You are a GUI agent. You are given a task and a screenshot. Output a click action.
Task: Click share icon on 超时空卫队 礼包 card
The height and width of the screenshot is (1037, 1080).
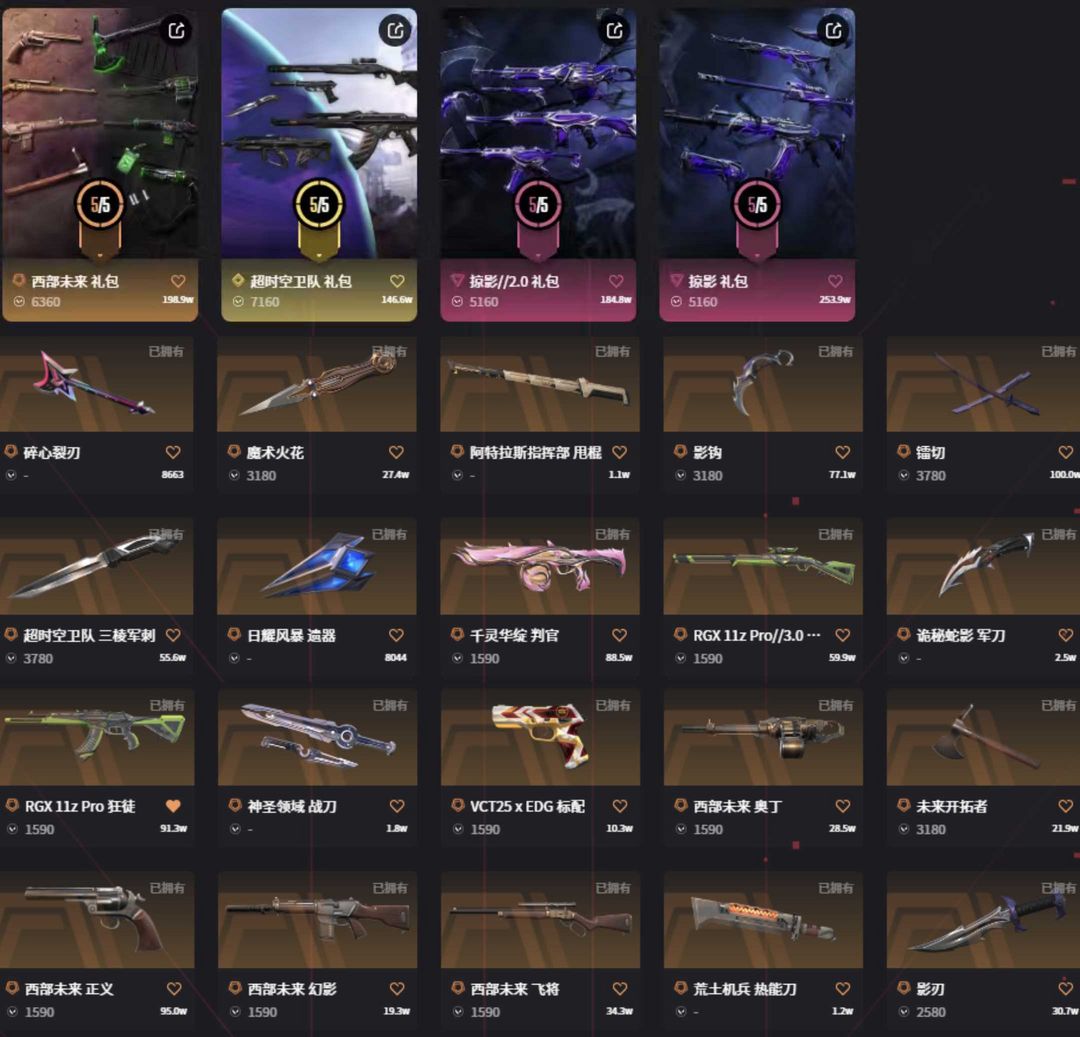pos(395,30)
